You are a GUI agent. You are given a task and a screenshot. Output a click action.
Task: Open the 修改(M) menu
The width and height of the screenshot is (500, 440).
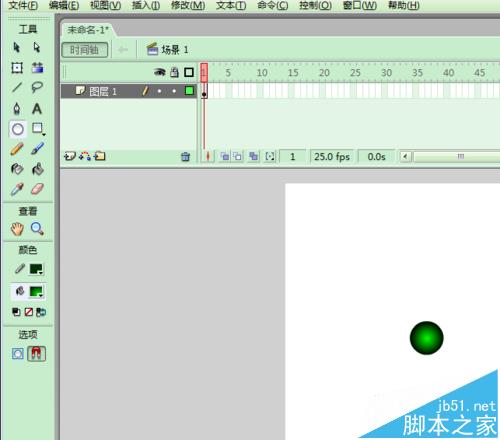click(188, 5)
